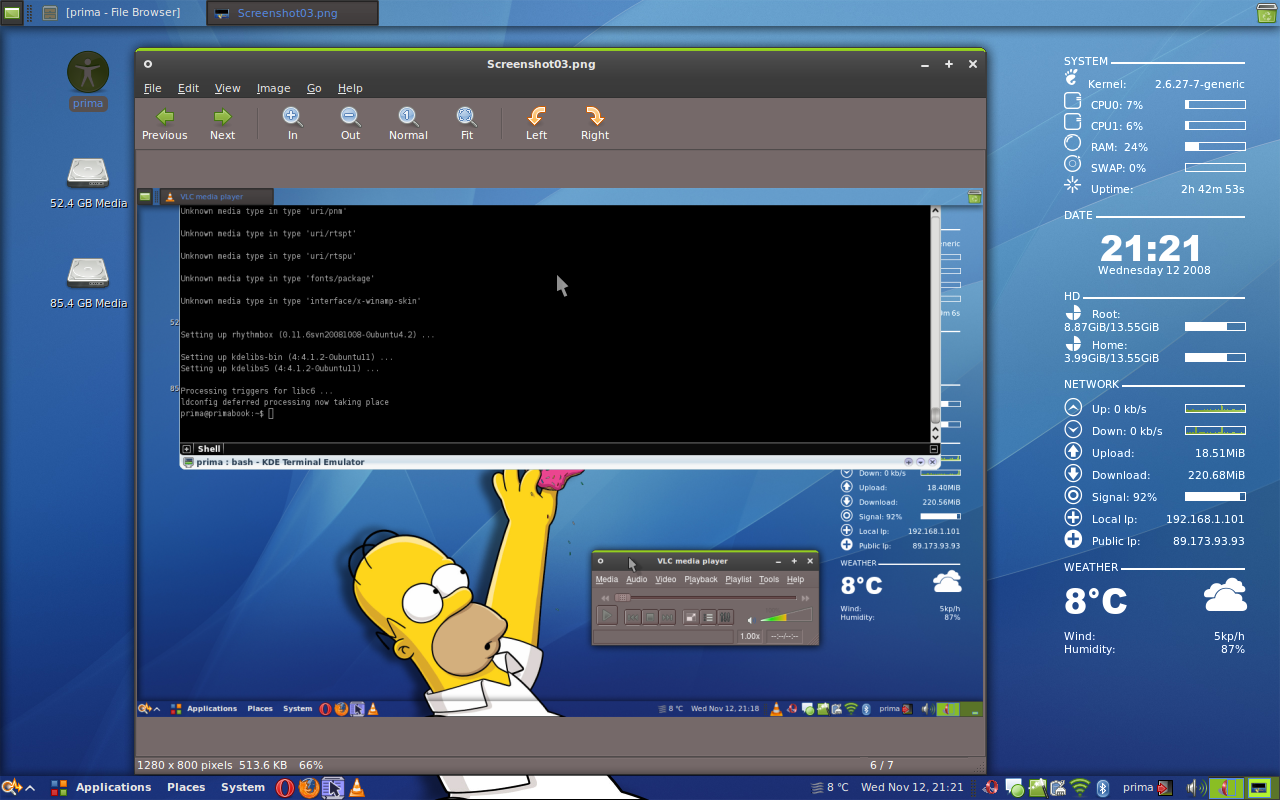Click the trash icon at top-right corner

1266,13
